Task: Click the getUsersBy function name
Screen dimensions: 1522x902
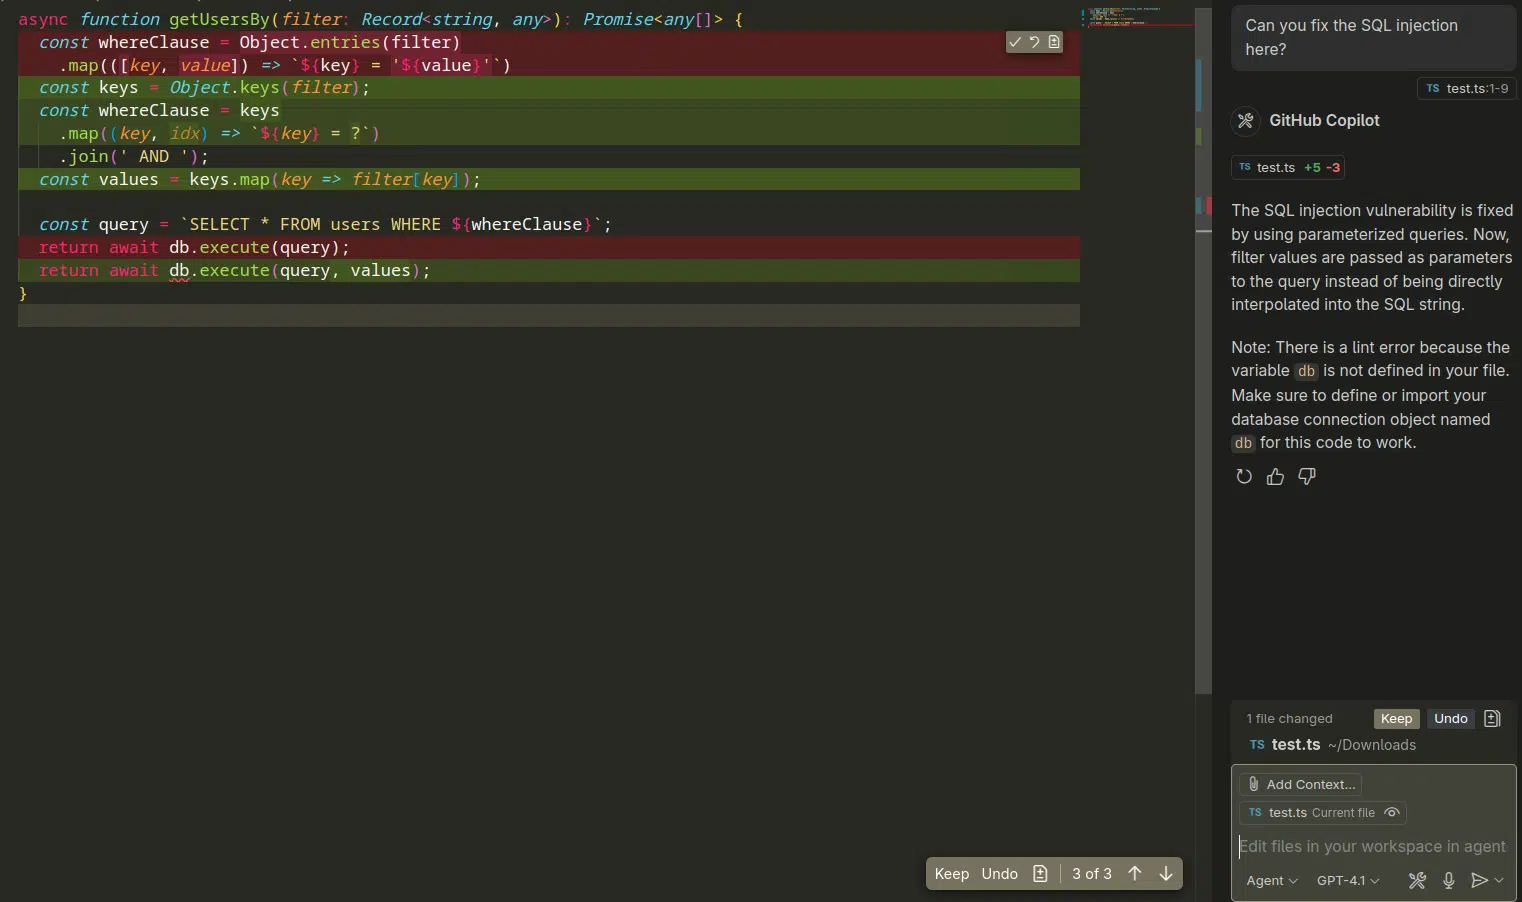Action: (x=219, y=19)
